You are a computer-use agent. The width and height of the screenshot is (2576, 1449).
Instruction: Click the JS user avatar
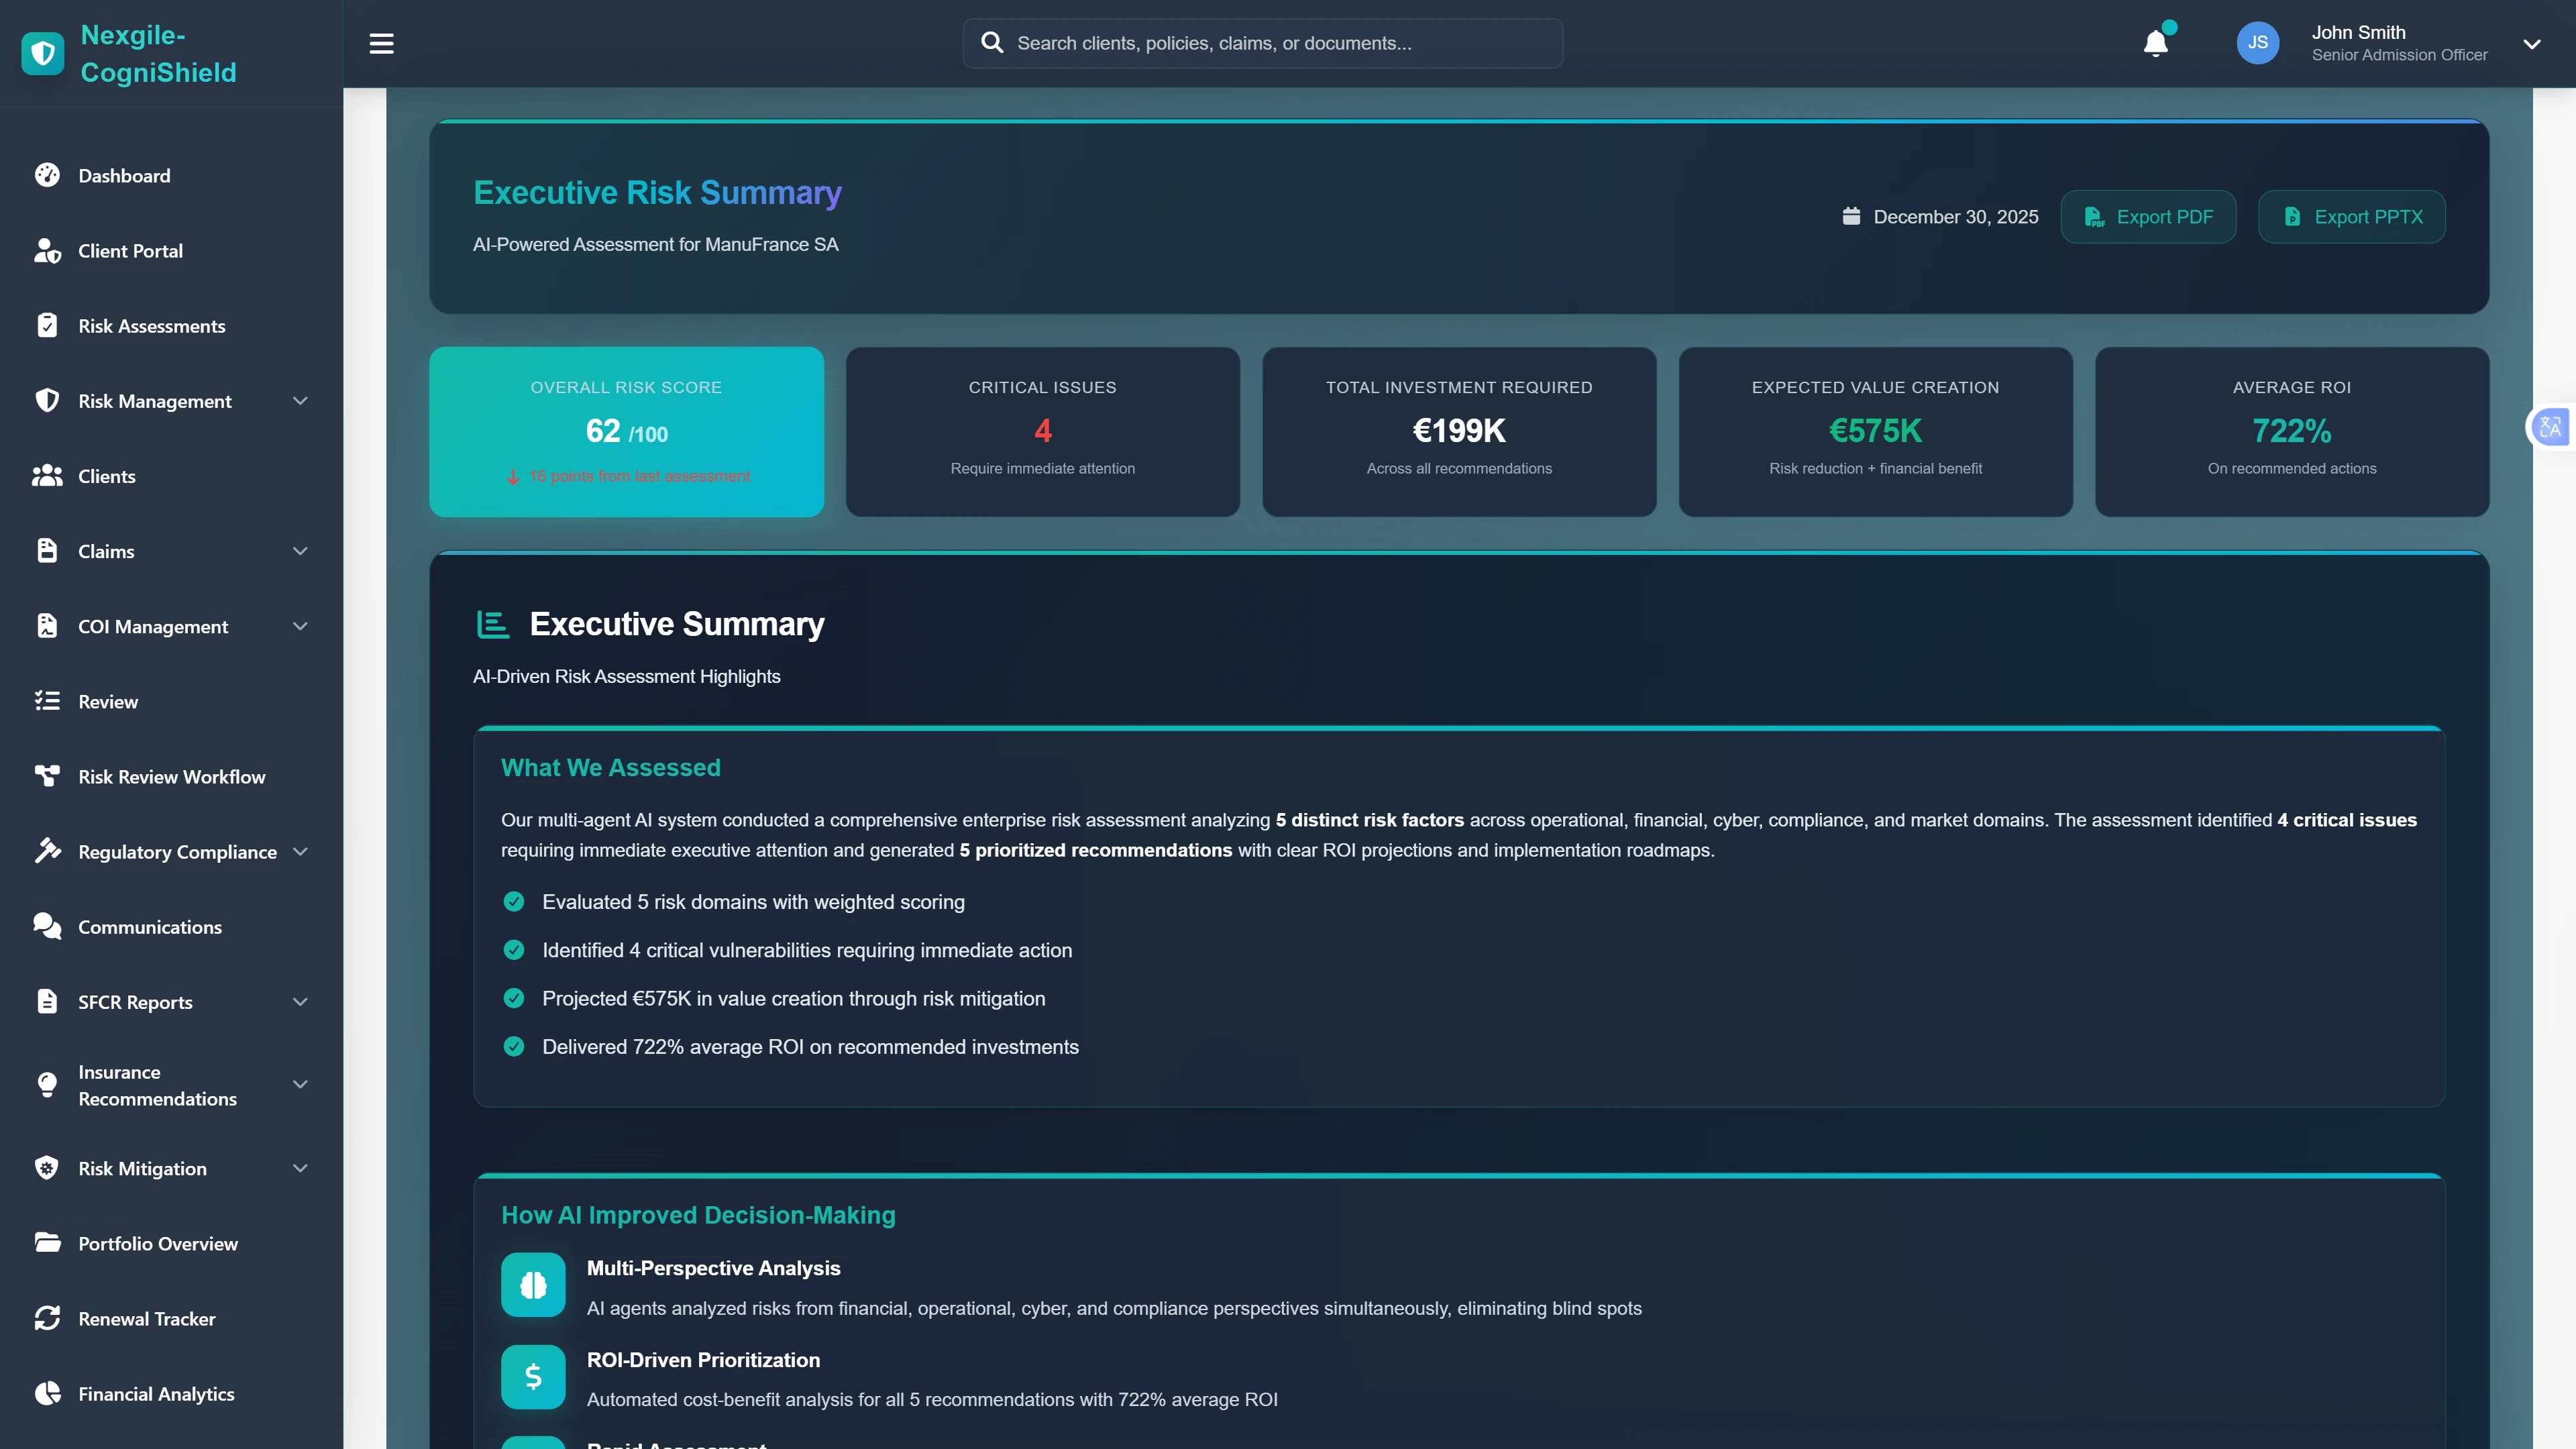coord(2257,43)
